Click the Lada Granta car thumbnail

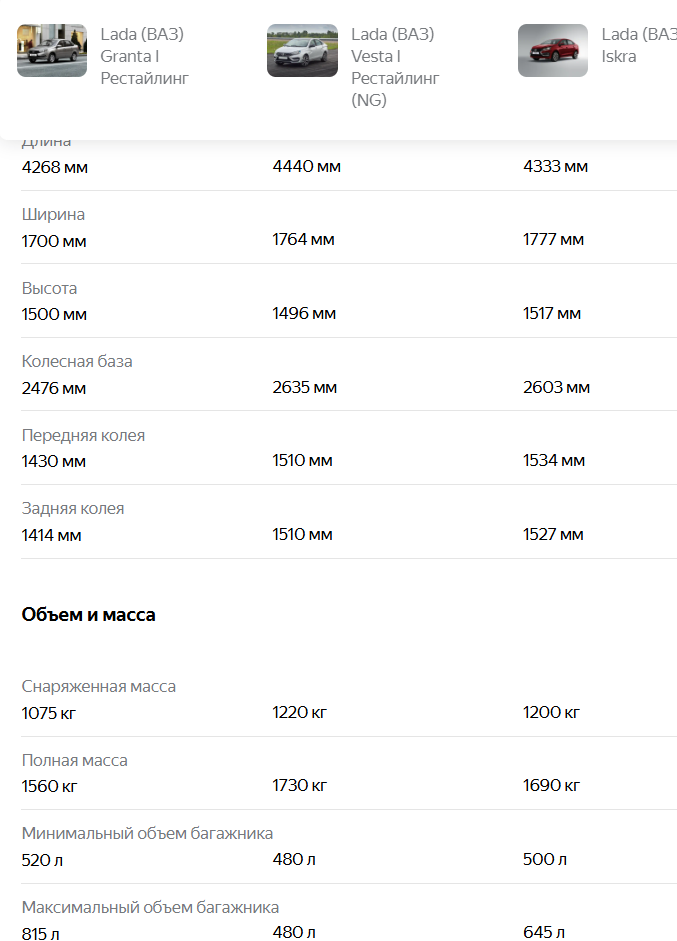pos(52,51)
